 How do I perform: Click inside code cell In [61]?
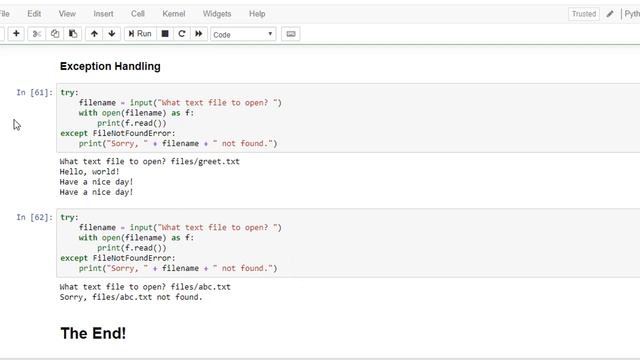click(x=348, y=118)
